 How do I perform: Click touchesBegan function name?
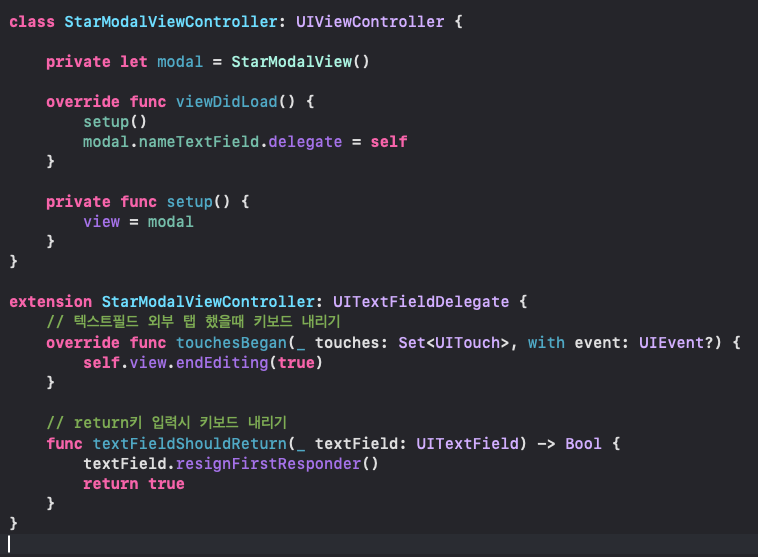tap(232, 343)
